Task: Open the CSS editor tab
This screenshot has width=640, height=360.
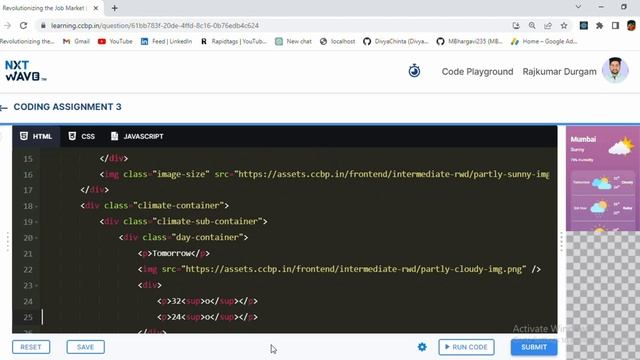Action: click(82, 136)
